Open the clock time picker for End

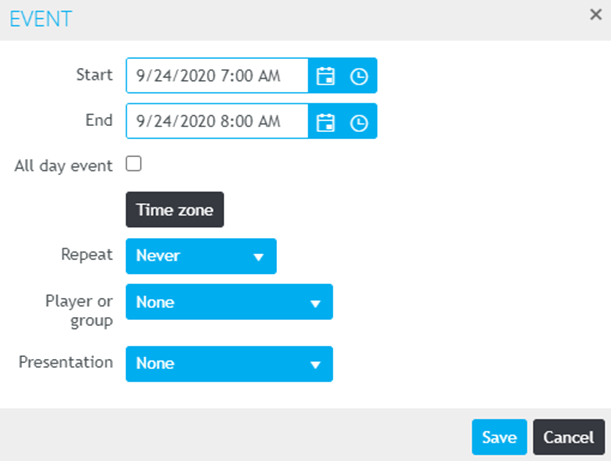(359, 122)
